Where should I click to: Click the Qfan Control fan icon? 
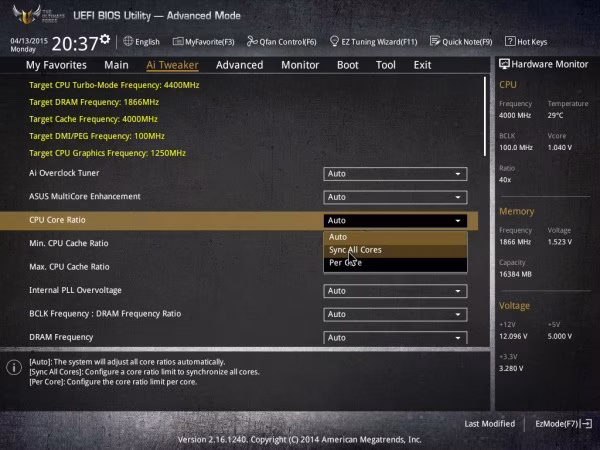click(x=252, y=41)
